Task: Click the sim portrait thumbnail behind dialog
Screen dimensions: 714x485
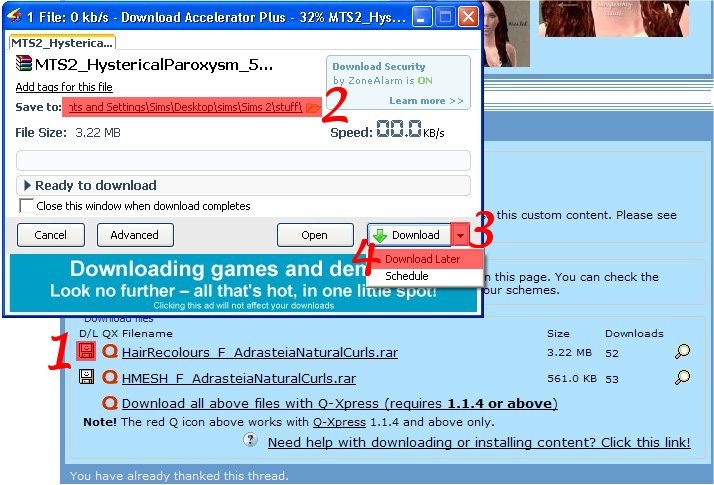Action: pyautogui.click(x=506, y=33)
